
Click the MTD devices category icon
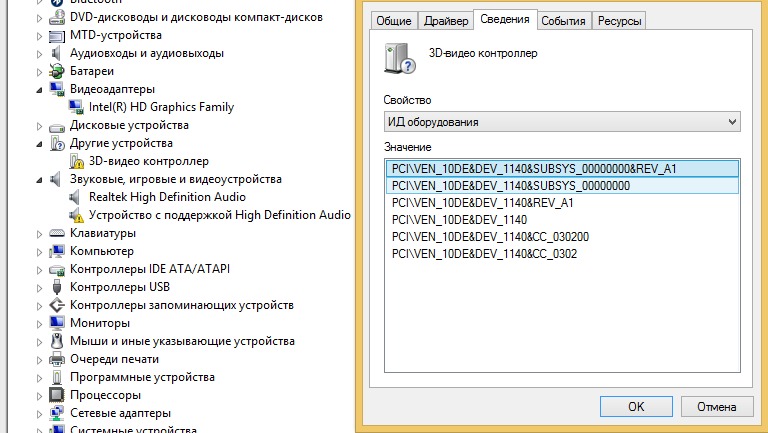coord(57,36)
